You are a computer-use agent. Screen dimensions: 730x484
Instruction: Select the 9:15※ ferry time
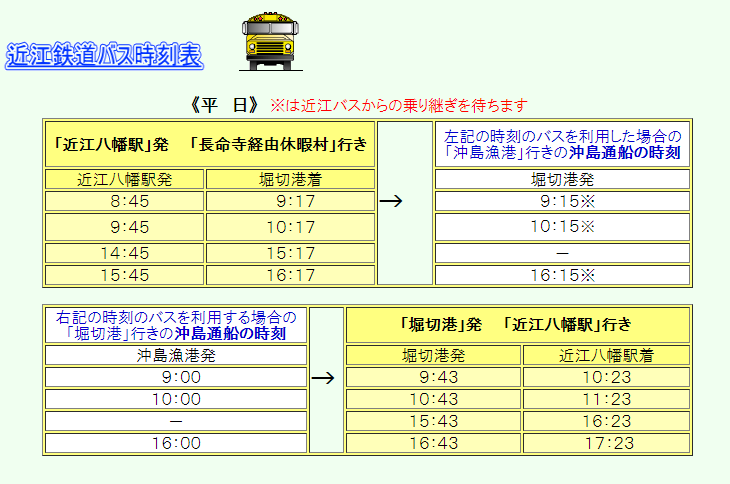coord(562,201)
